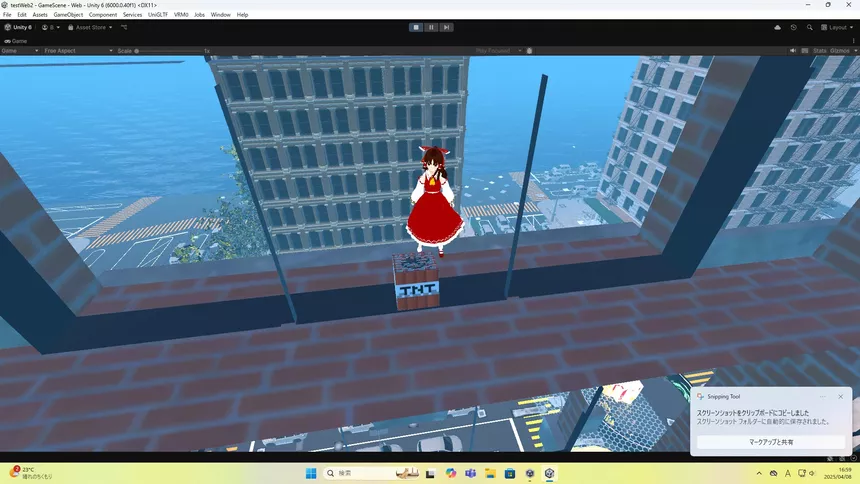Open the VRM0 menu
The width and height of the screenshot is (860, 484).
pyautogui.click(x=181, y=15)
